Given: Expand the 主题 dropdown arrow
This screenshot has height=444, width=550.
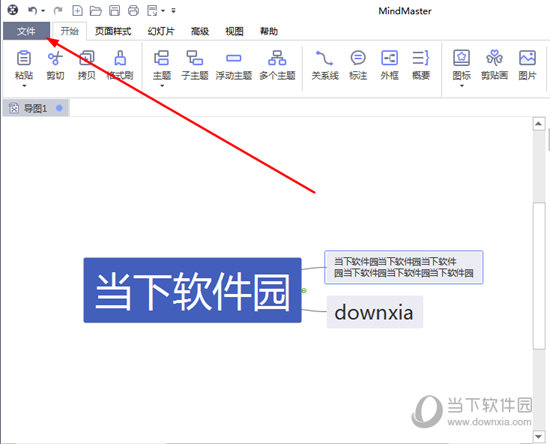Looking at the screenshot, I should 162,86.
